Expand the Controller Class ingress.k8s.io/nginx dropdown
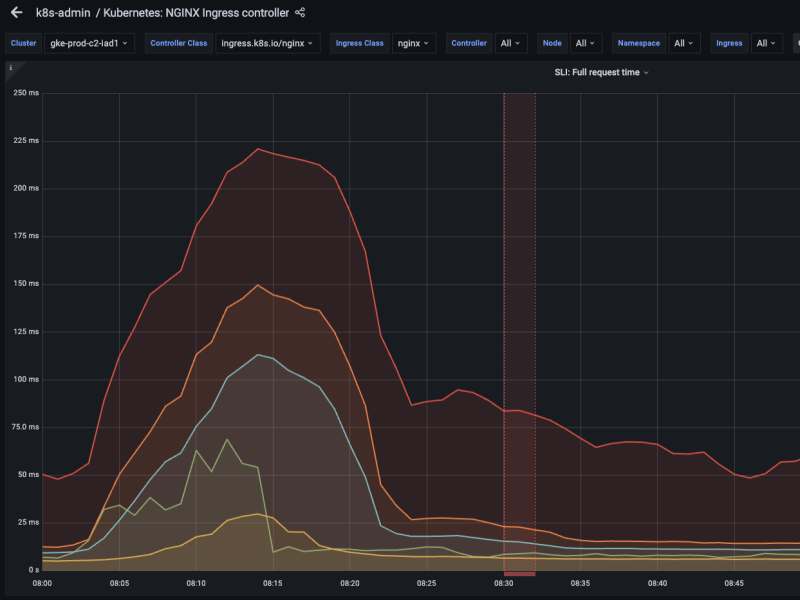This screenshot has width=800, height=600. [x=268, y=43]
